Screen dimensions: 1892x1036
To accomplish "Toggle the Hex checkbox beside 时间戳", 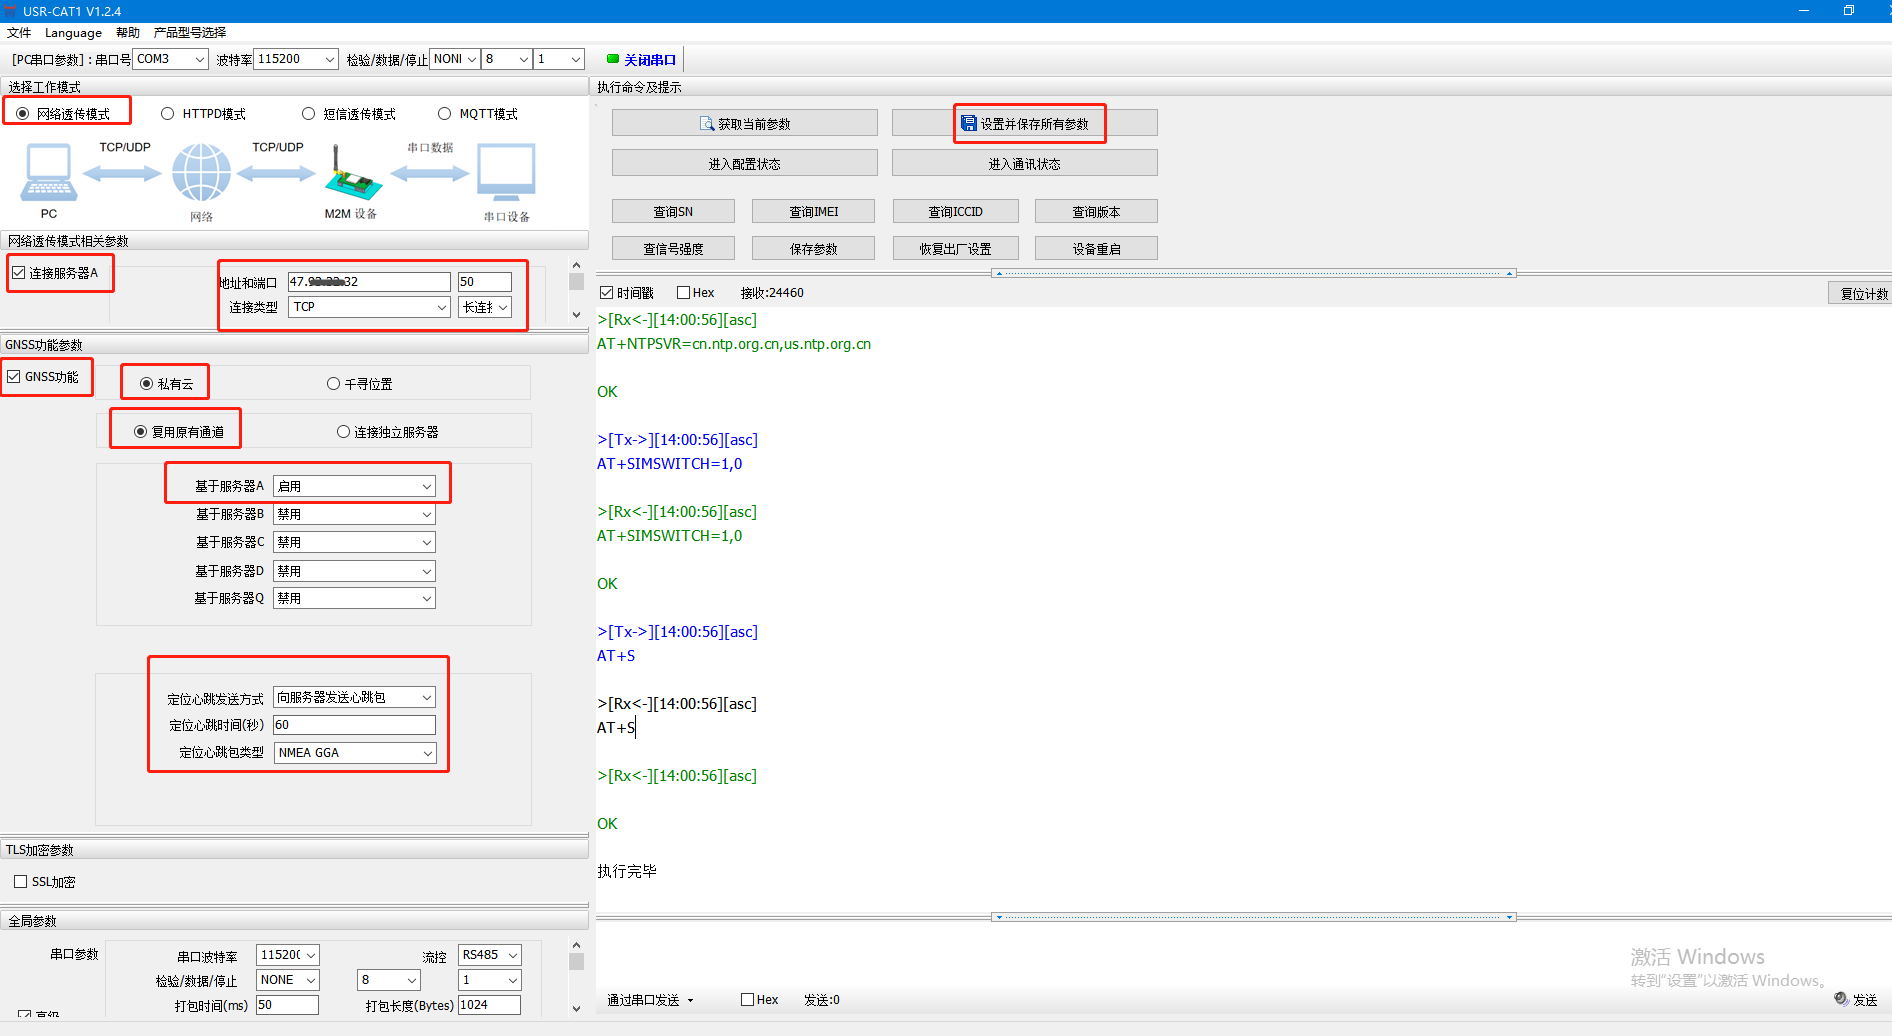I will coord(684,293).
